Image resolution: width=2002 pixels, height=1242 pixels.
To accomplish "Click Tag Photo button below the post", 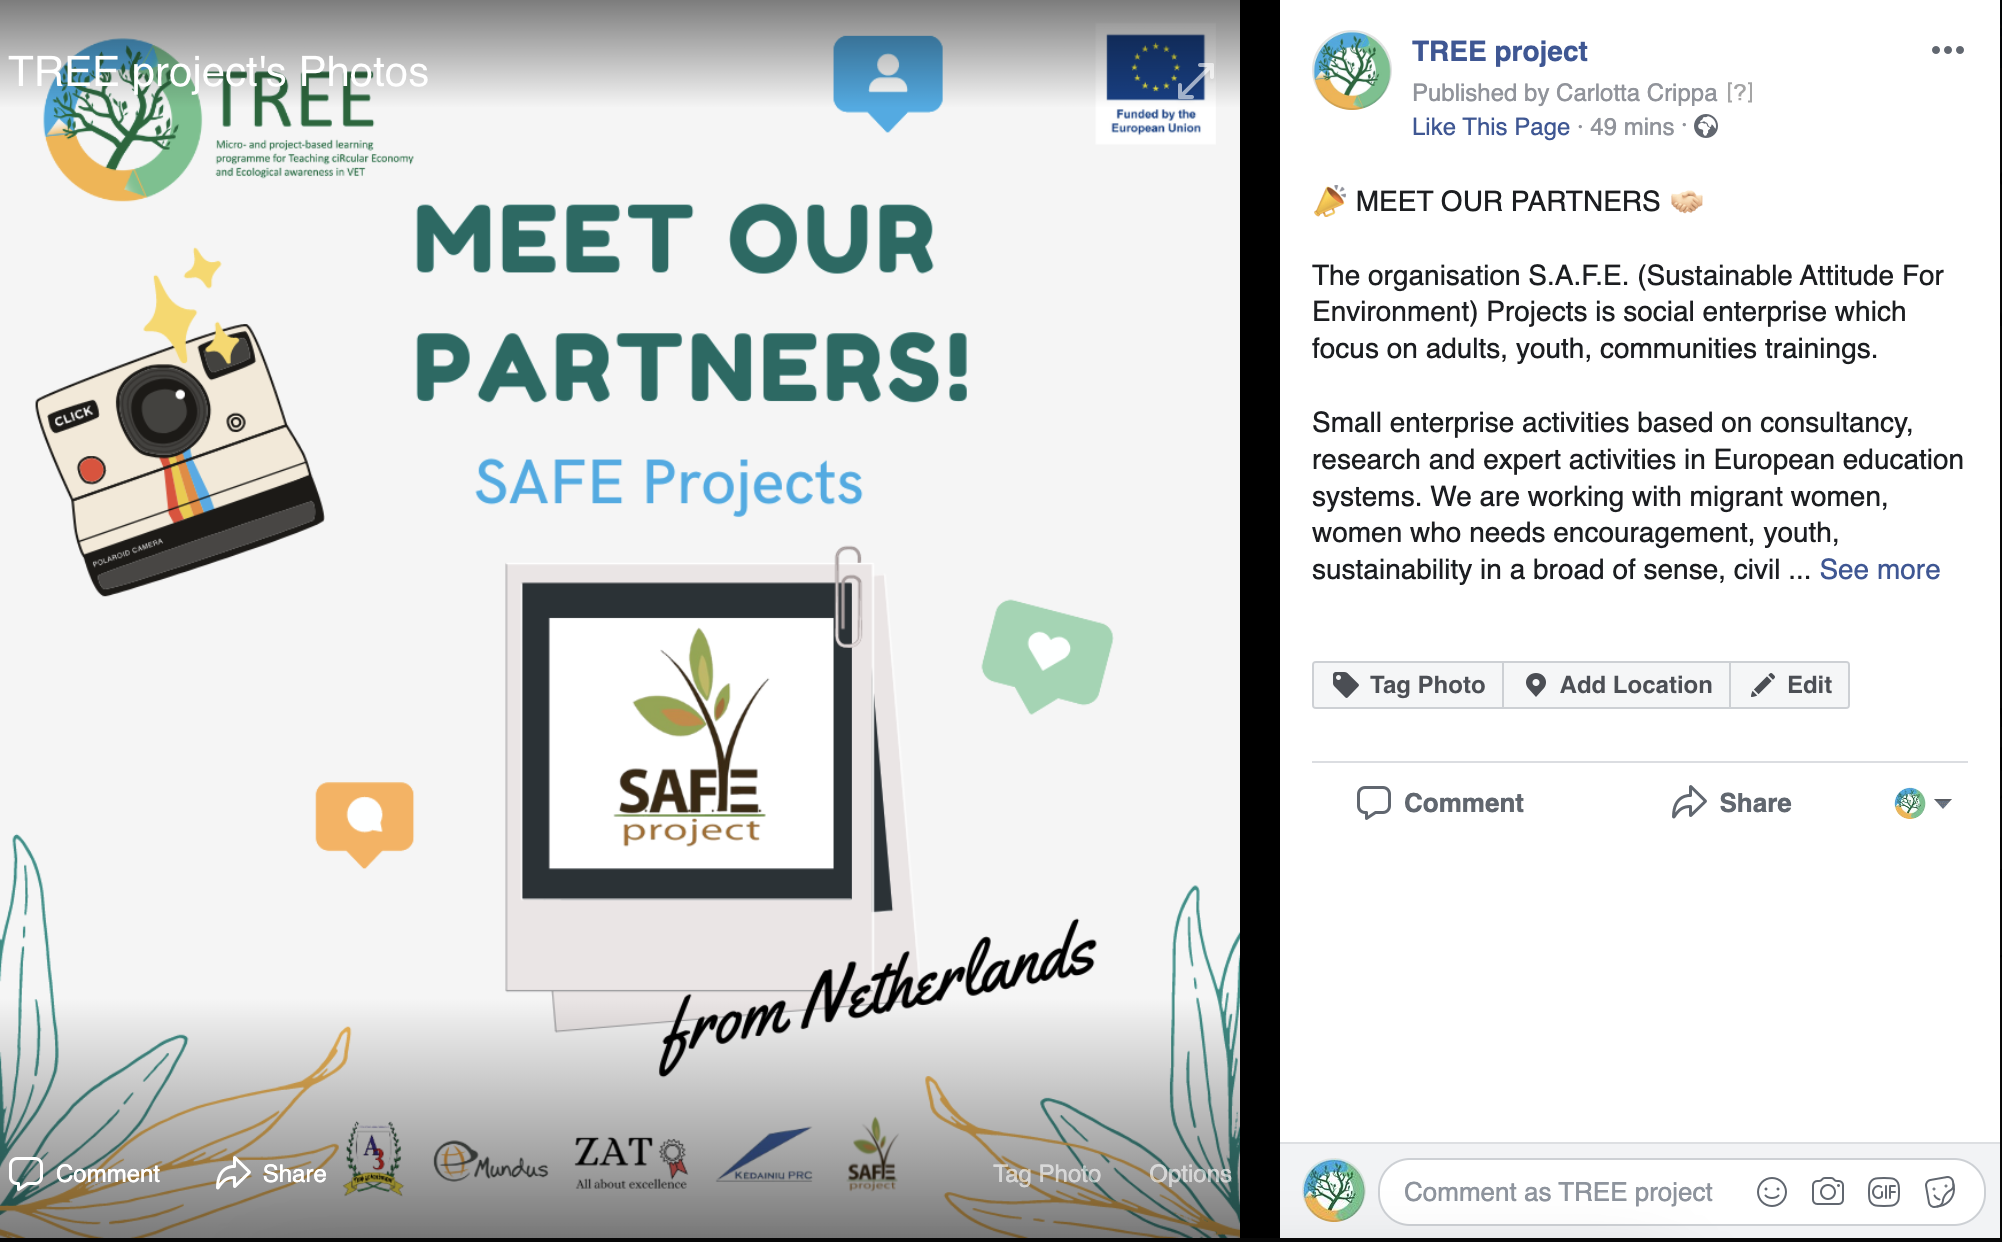I will tap(1408, 685).
